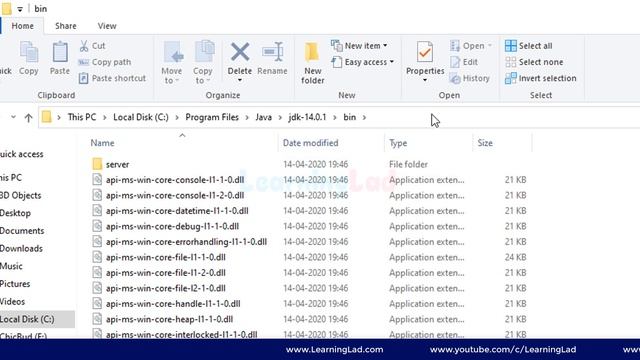The width and height of the screenshot is (640, 360).
Task: Open the Properties checkmark icon
Action: [x=424, y=52]
